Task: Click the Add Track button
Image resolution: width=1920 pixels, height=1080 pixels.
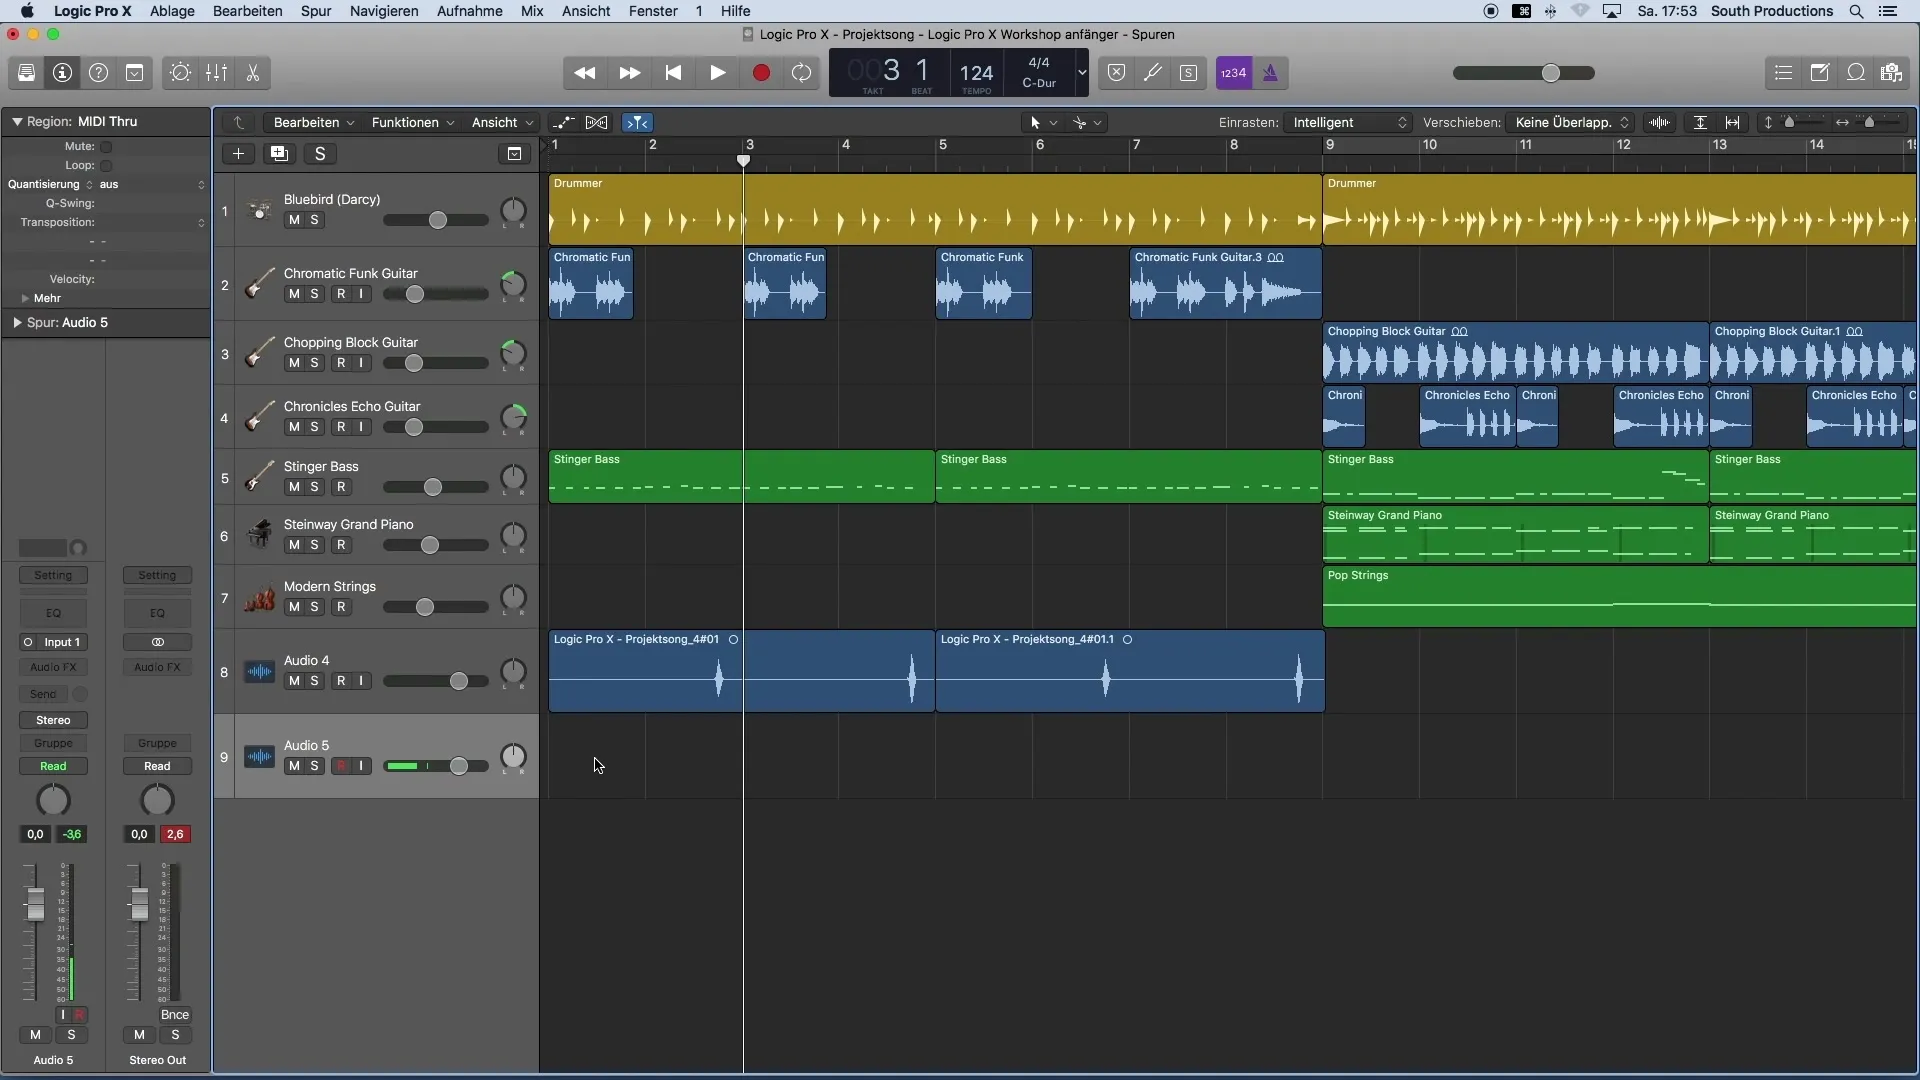Action: [x=237, y=154]
